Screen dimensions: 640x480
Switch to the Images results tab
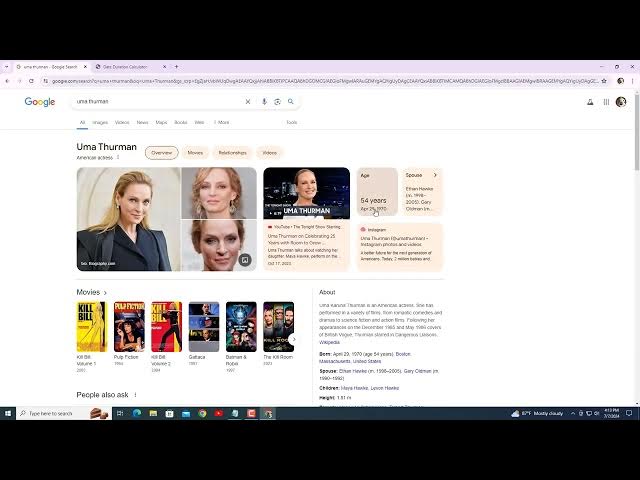tap(100, 122)
